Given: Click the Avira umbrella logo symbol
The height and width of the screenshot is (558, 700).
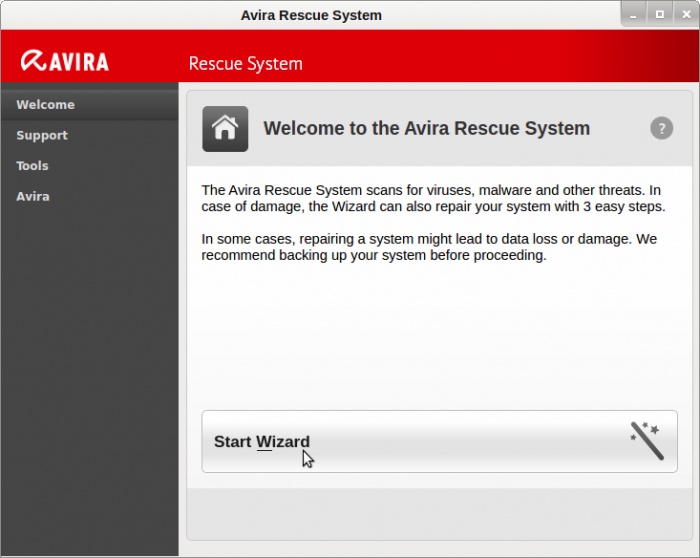Looking at the screenshot, I should 33,61.
